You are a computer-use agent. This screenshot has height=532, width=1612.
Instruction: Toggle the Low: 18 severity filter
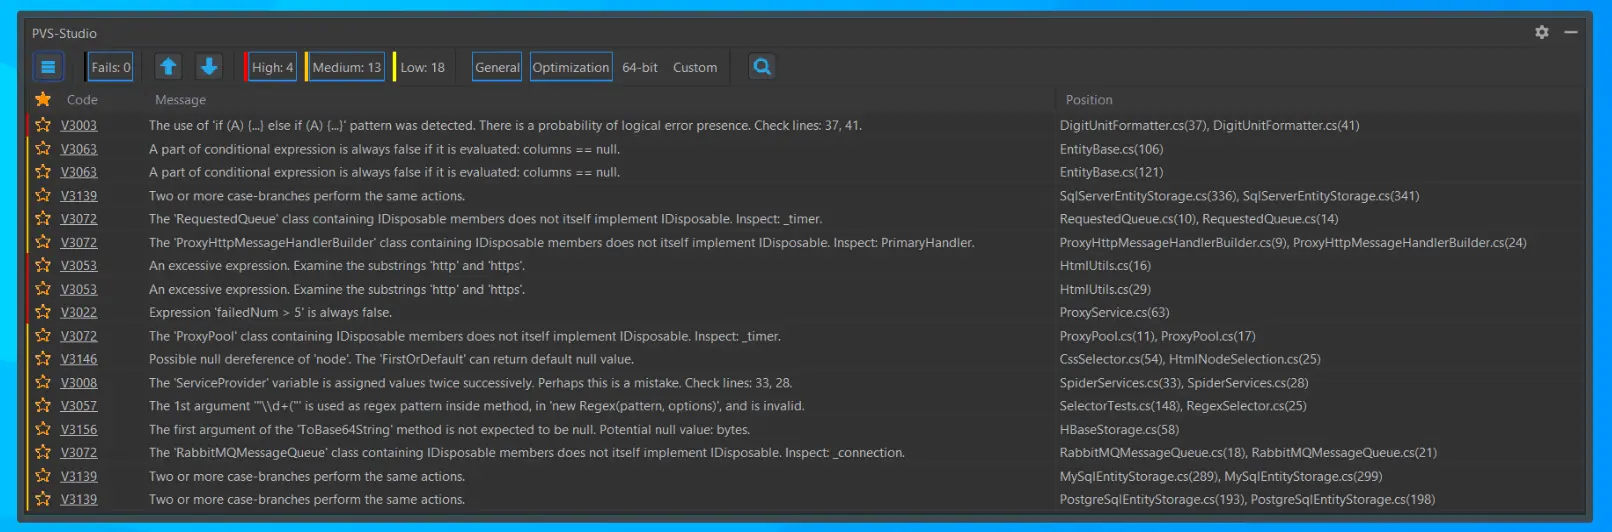click(421, 67)
